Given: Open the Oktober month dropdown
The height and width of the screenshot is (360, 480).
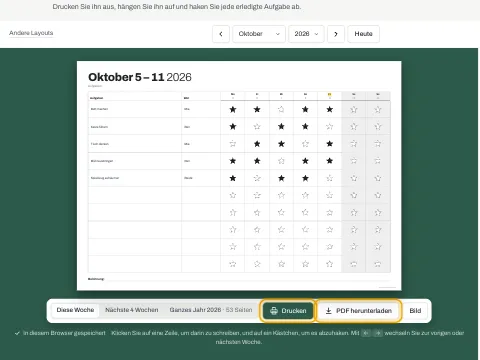Looking at the screenshot, I should click(x=259, y=34).
